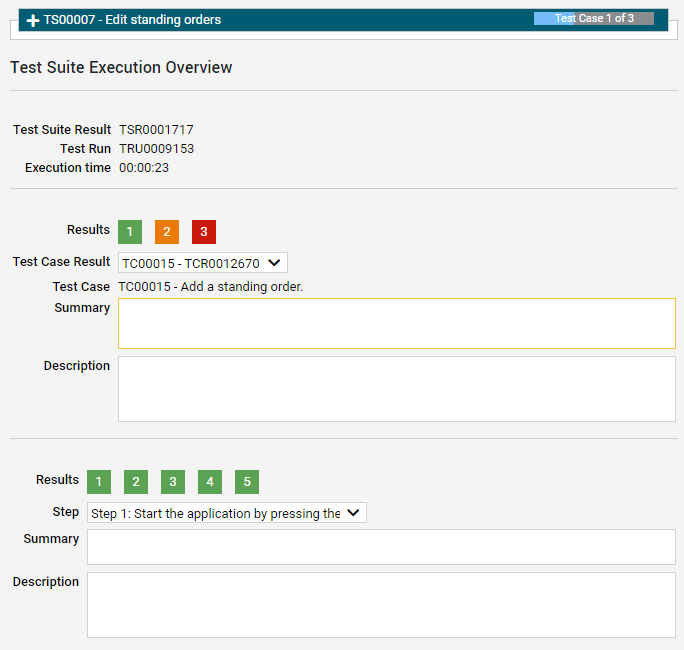Click into the step Description field

click(x=381, y=605)
